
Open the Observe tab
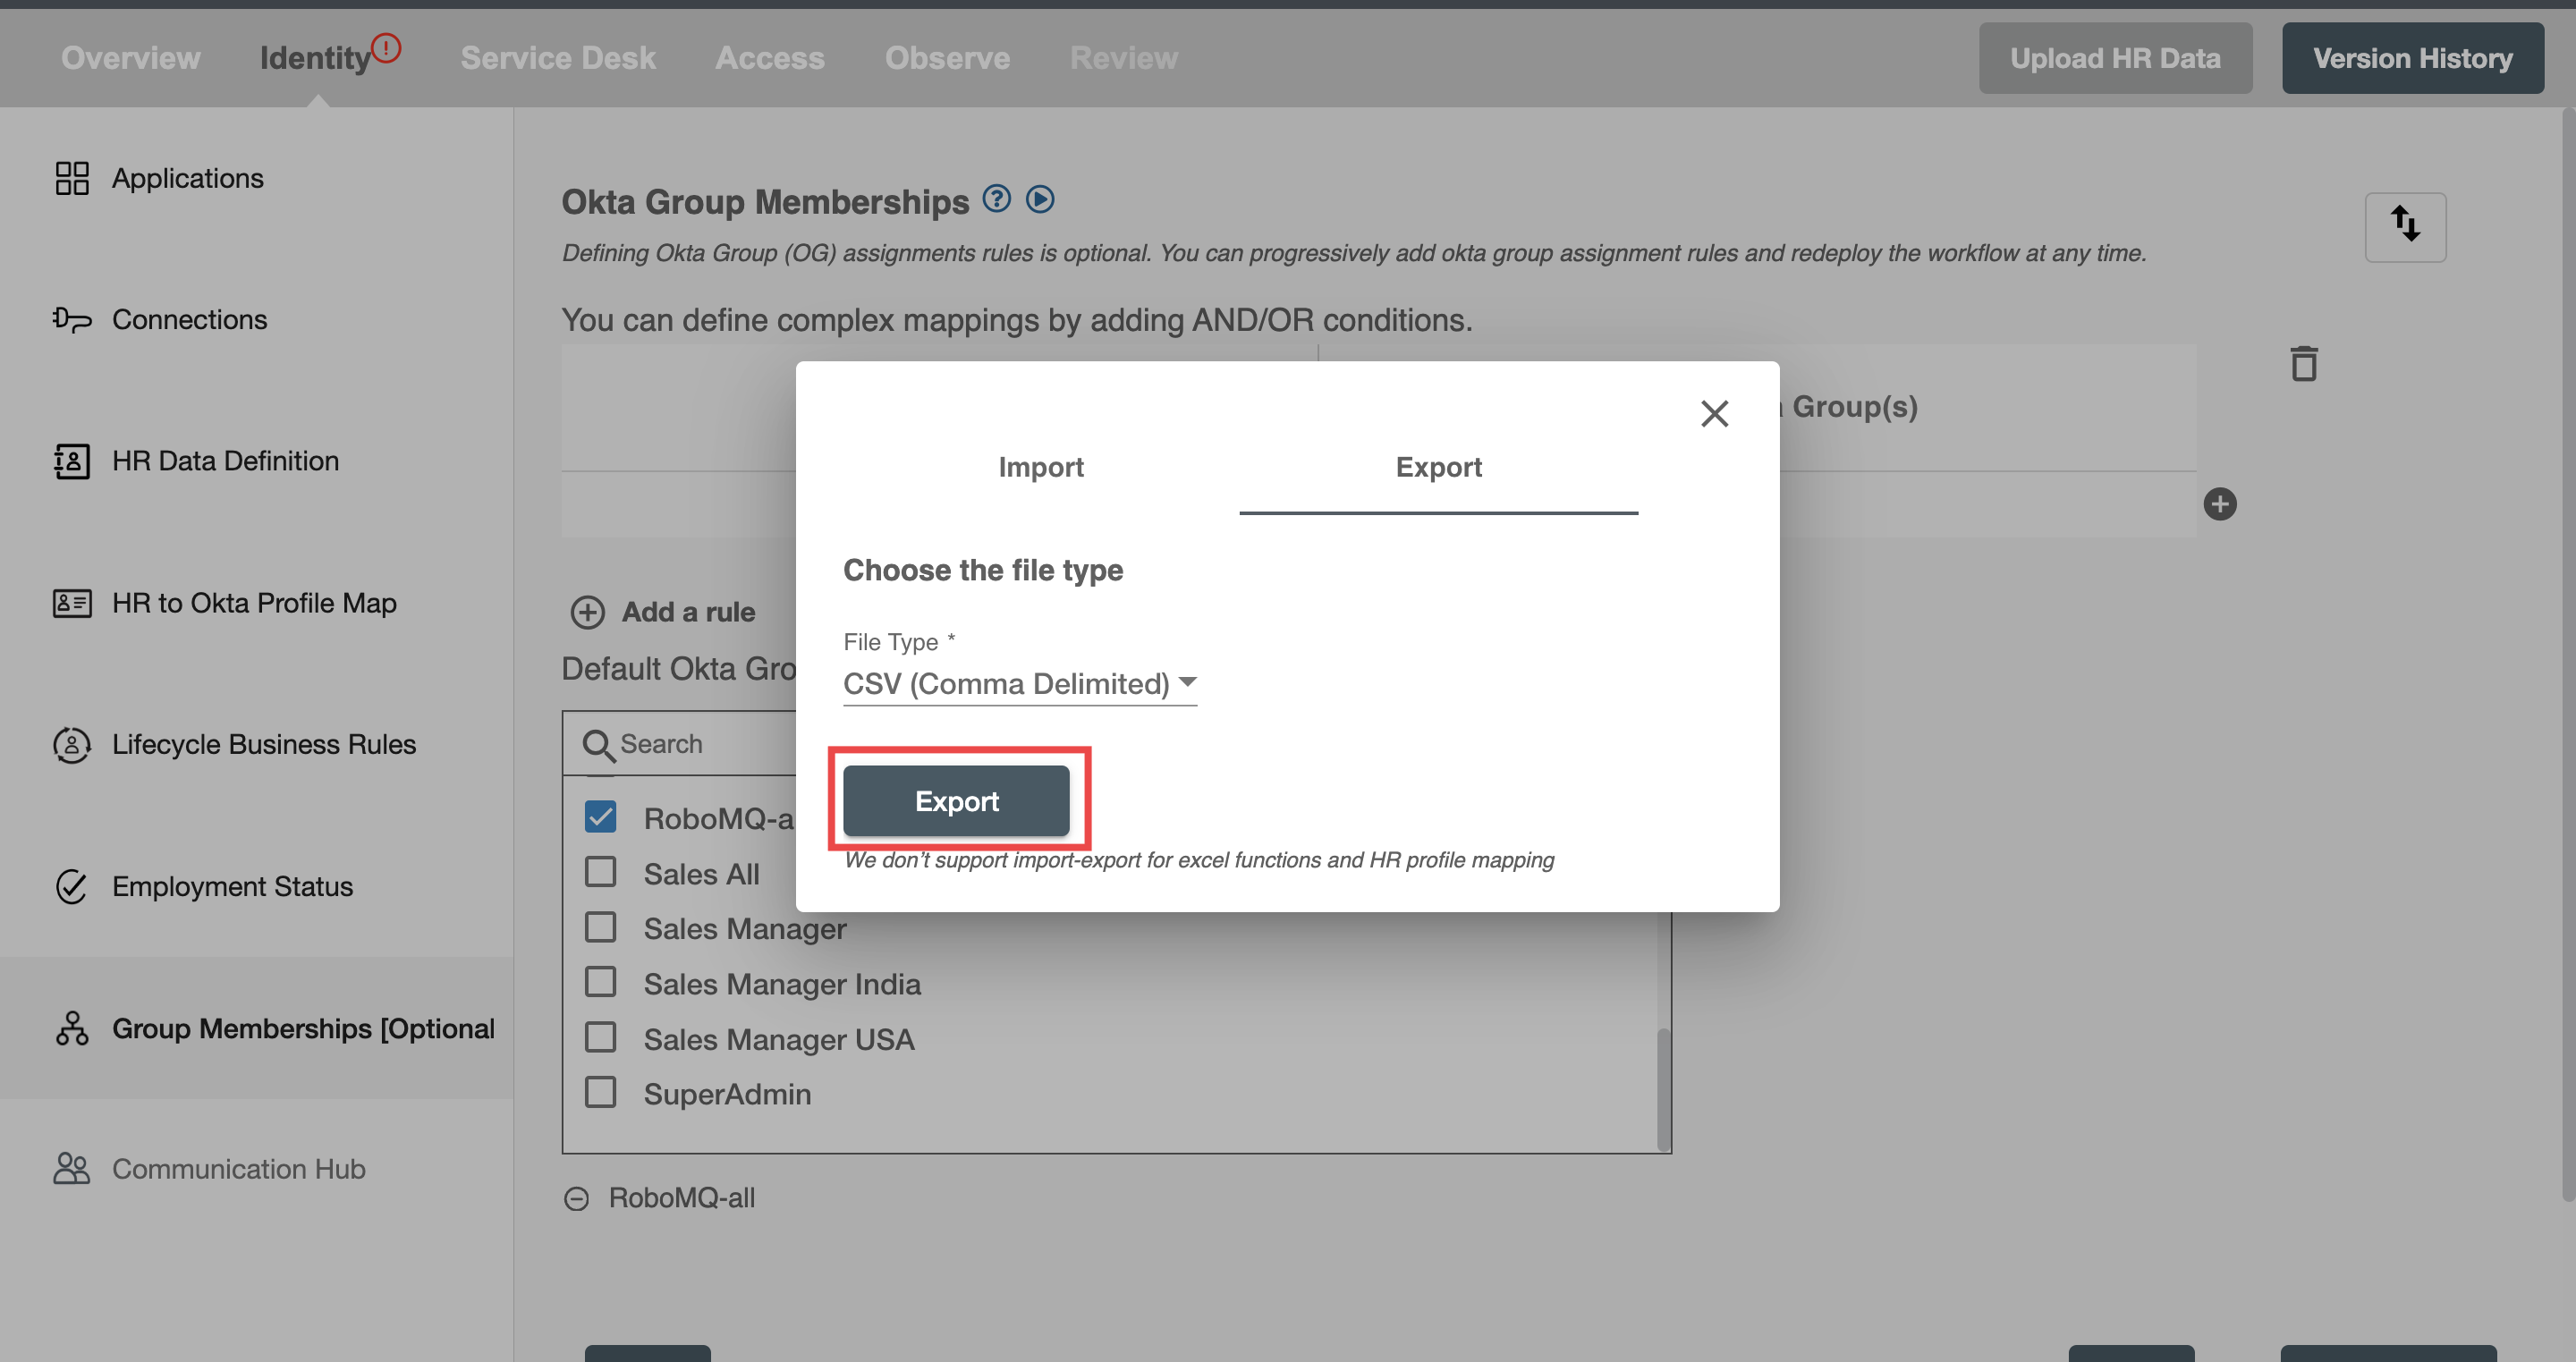947,58
